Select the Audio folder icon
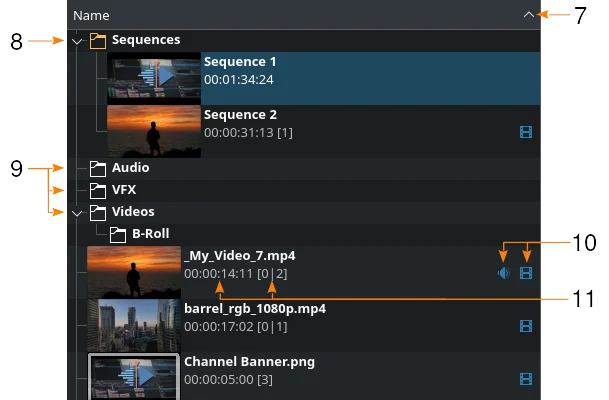Image resolution: width=609 pixels, height=400 pixels. coord(98,169)
